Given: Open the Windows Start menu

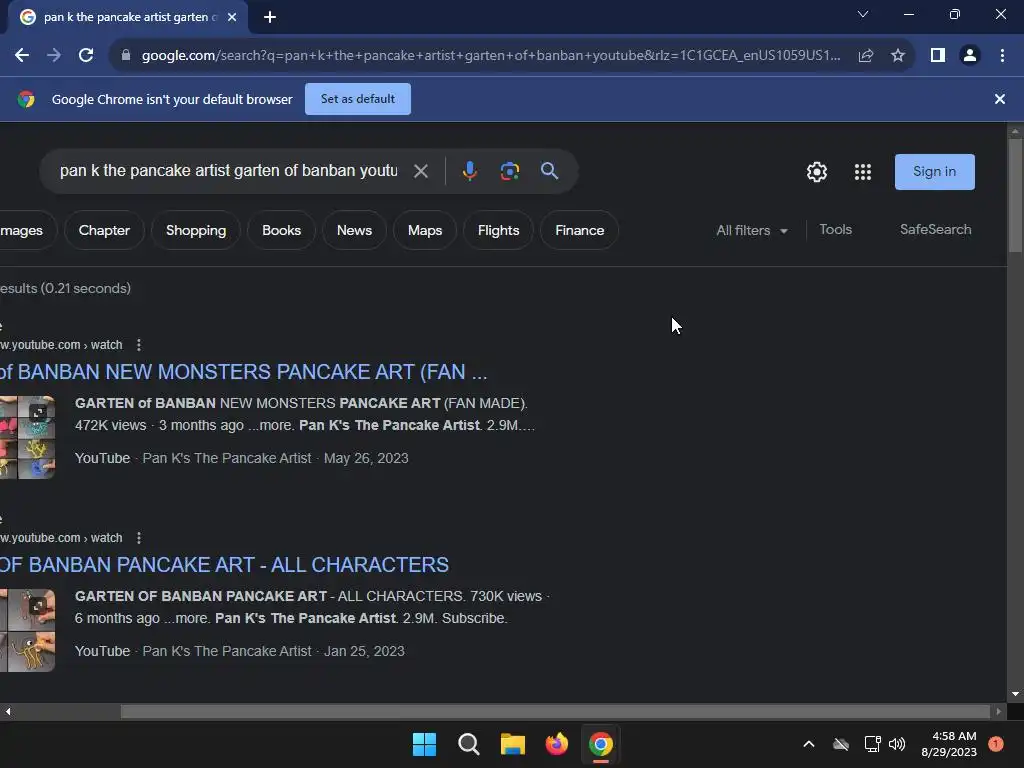Looking at the screenshot, I should click(424, 744).
